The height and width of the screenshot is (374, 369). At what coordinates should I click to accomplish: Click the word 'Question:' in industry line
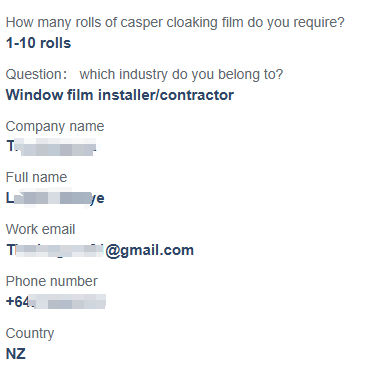(36, 74)
